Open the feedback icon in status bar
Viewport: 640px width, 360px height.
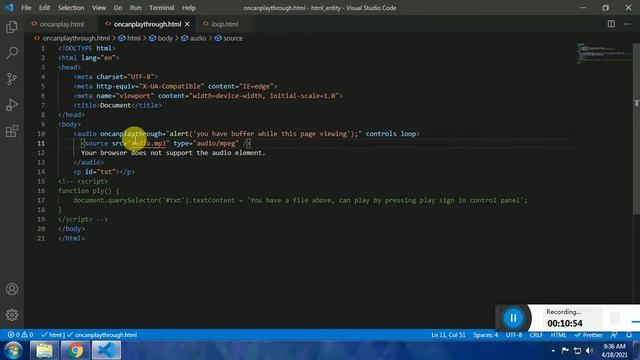click(x=614, y=335)
